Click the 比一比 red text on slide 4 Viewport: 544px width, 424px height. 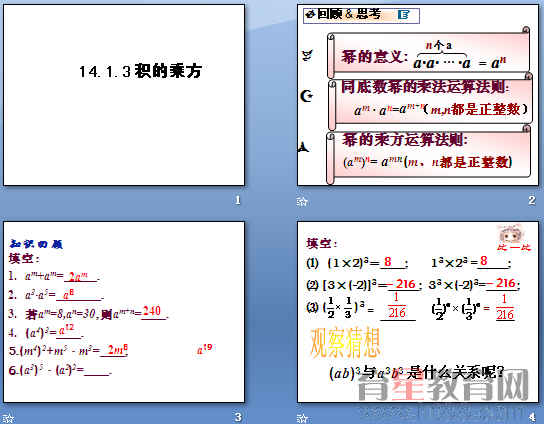514,247
